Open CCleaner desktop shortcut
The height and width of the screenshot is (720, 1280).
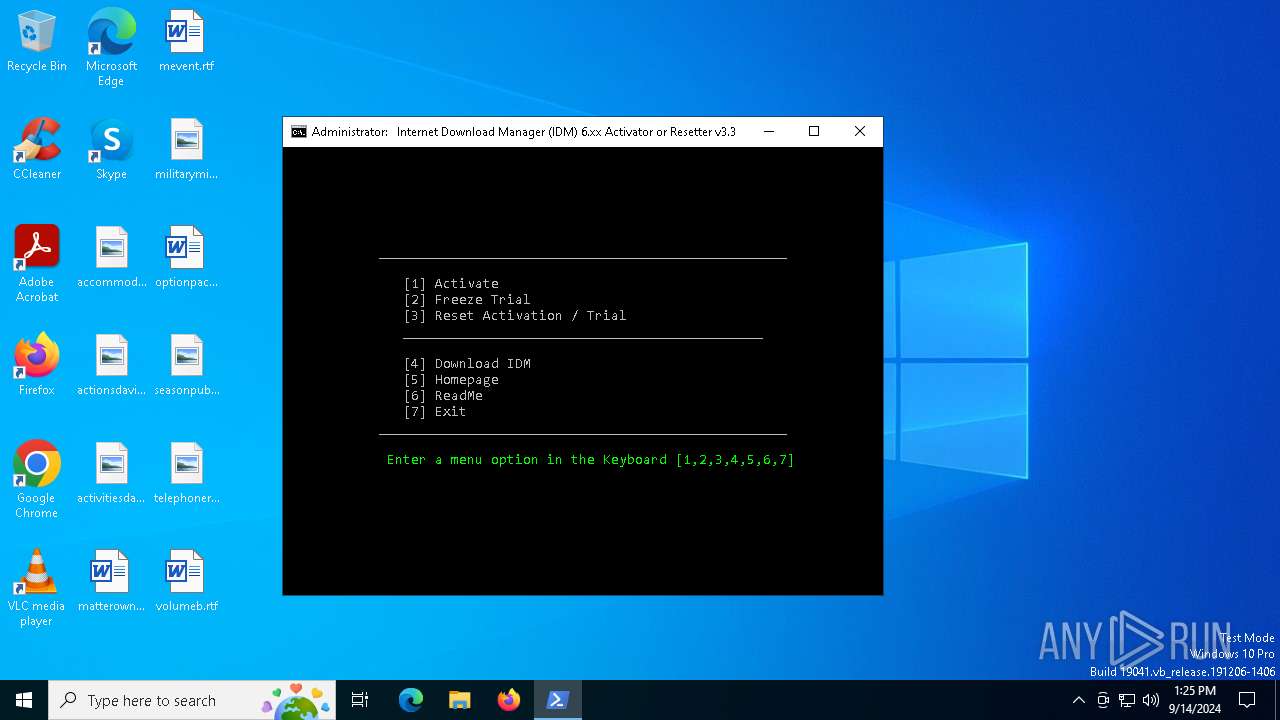click(x=37, y=149)
